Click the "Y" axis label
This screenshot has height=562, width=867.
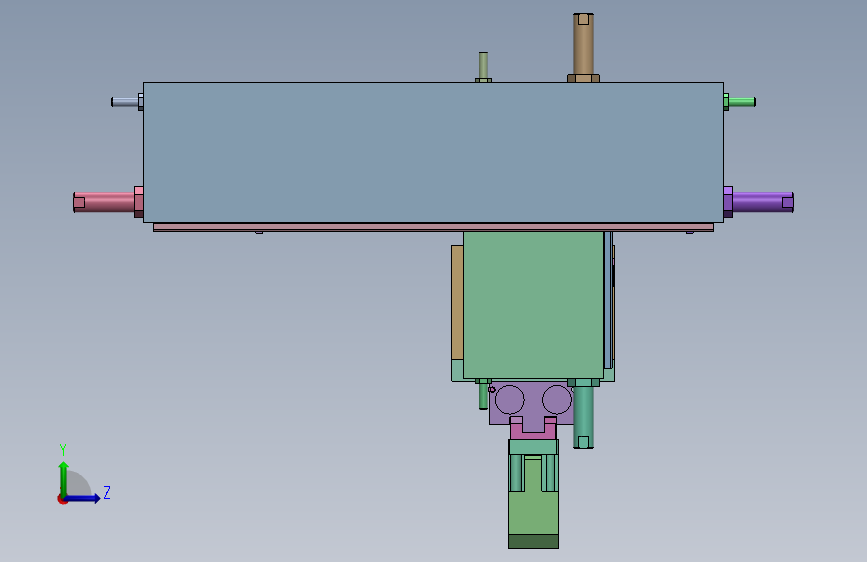point(63,450)
